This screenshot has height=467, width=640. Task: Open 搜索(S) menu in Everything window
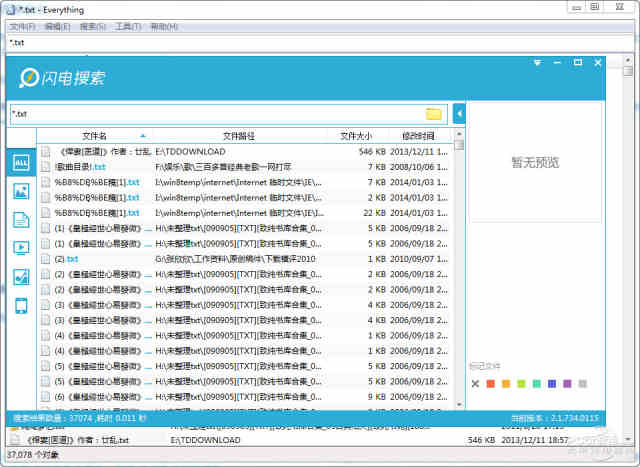tap(93, 27)
